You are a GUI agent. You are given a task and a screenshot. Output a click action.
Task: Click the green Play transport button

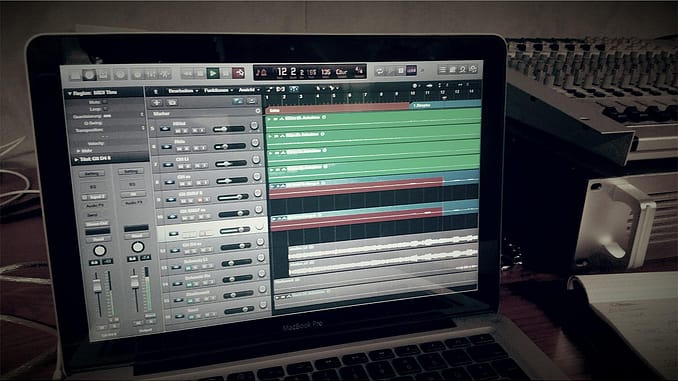tap(212, 74)
